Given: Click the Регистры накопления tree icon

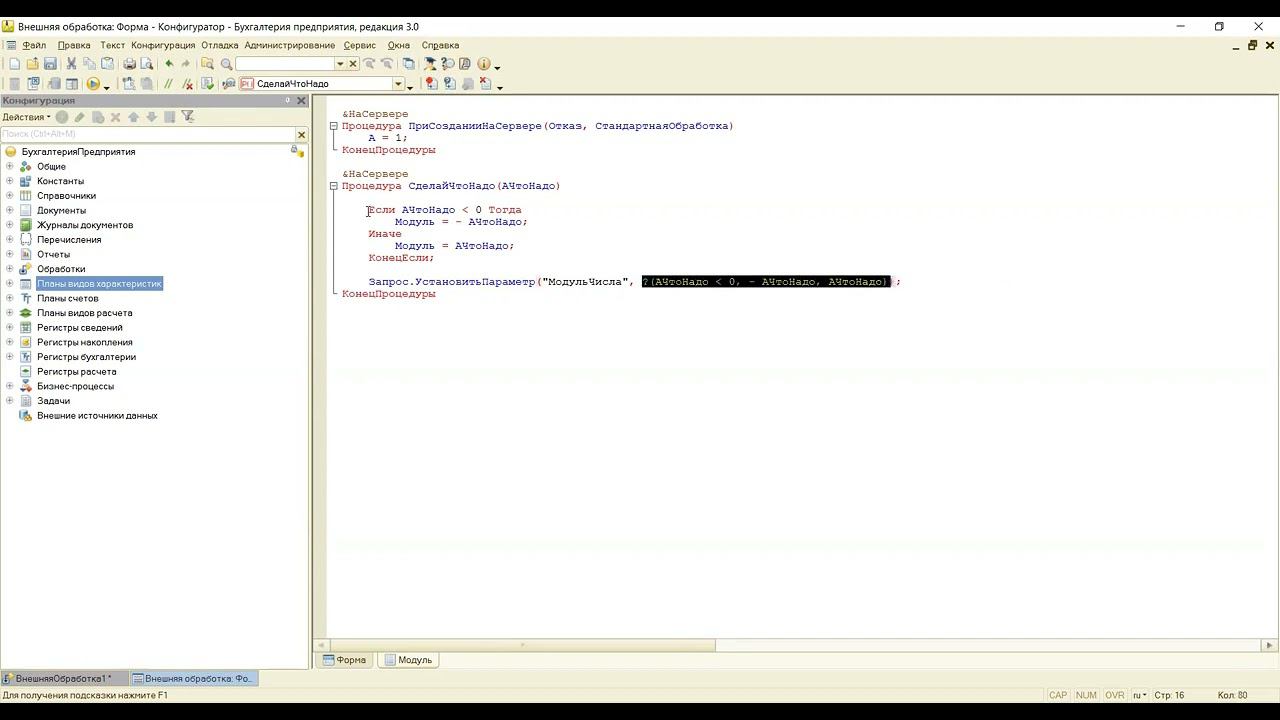Looking at the screenshot, I should click(26, 342).
